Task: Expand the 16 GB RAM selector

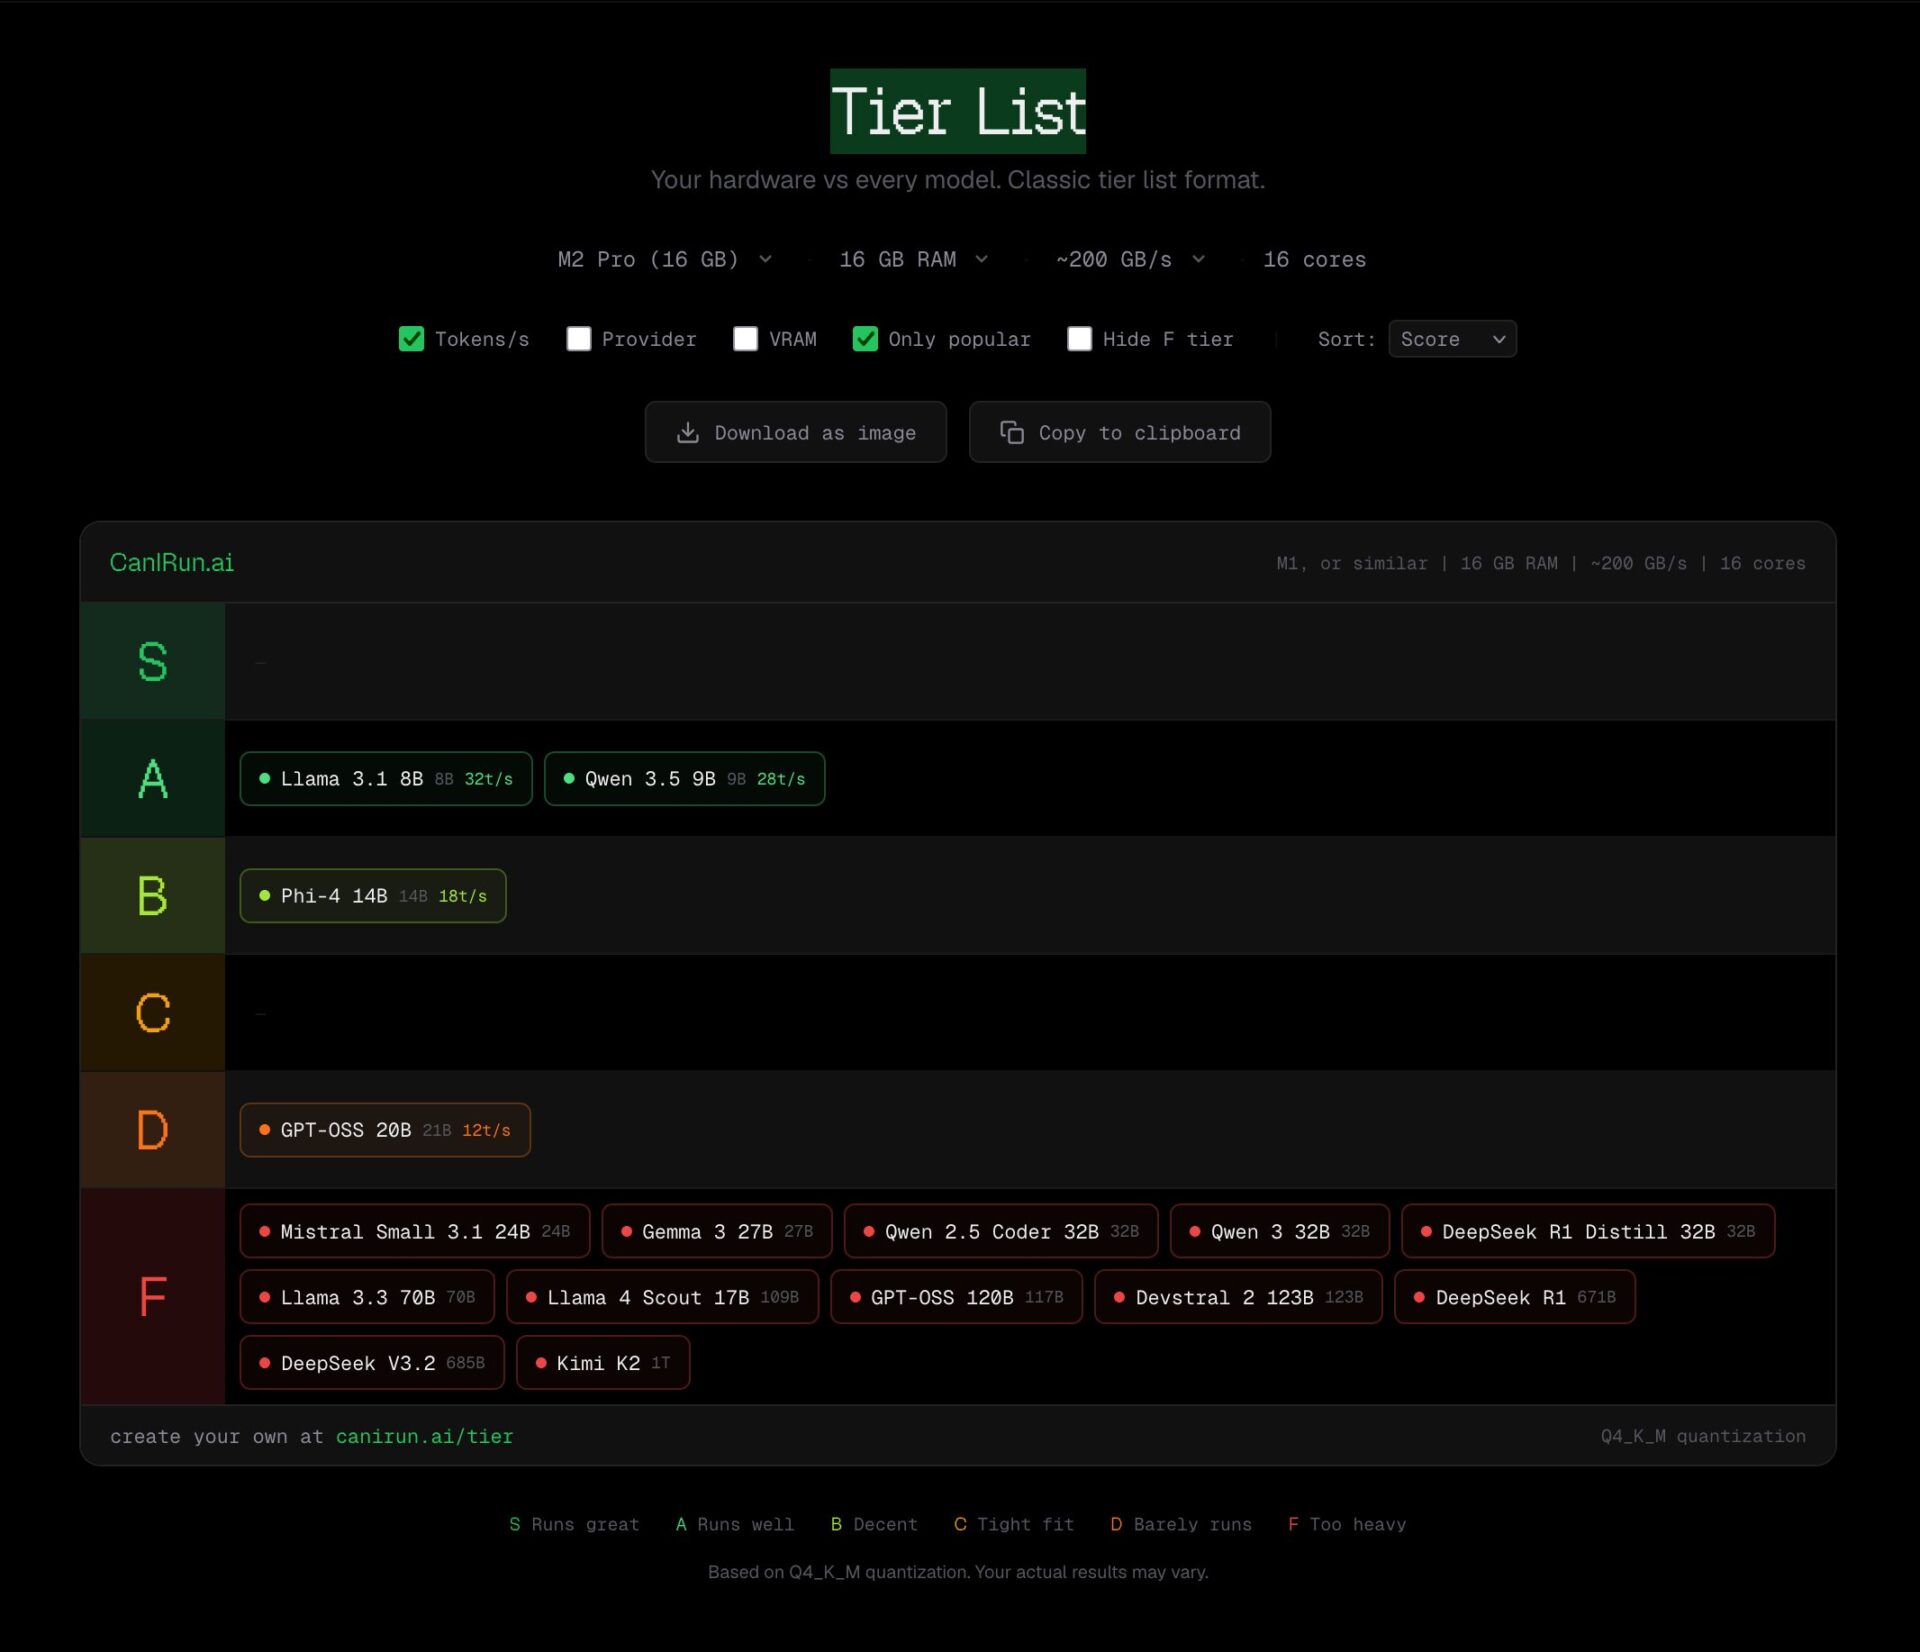Action: (x=913, y=260)
